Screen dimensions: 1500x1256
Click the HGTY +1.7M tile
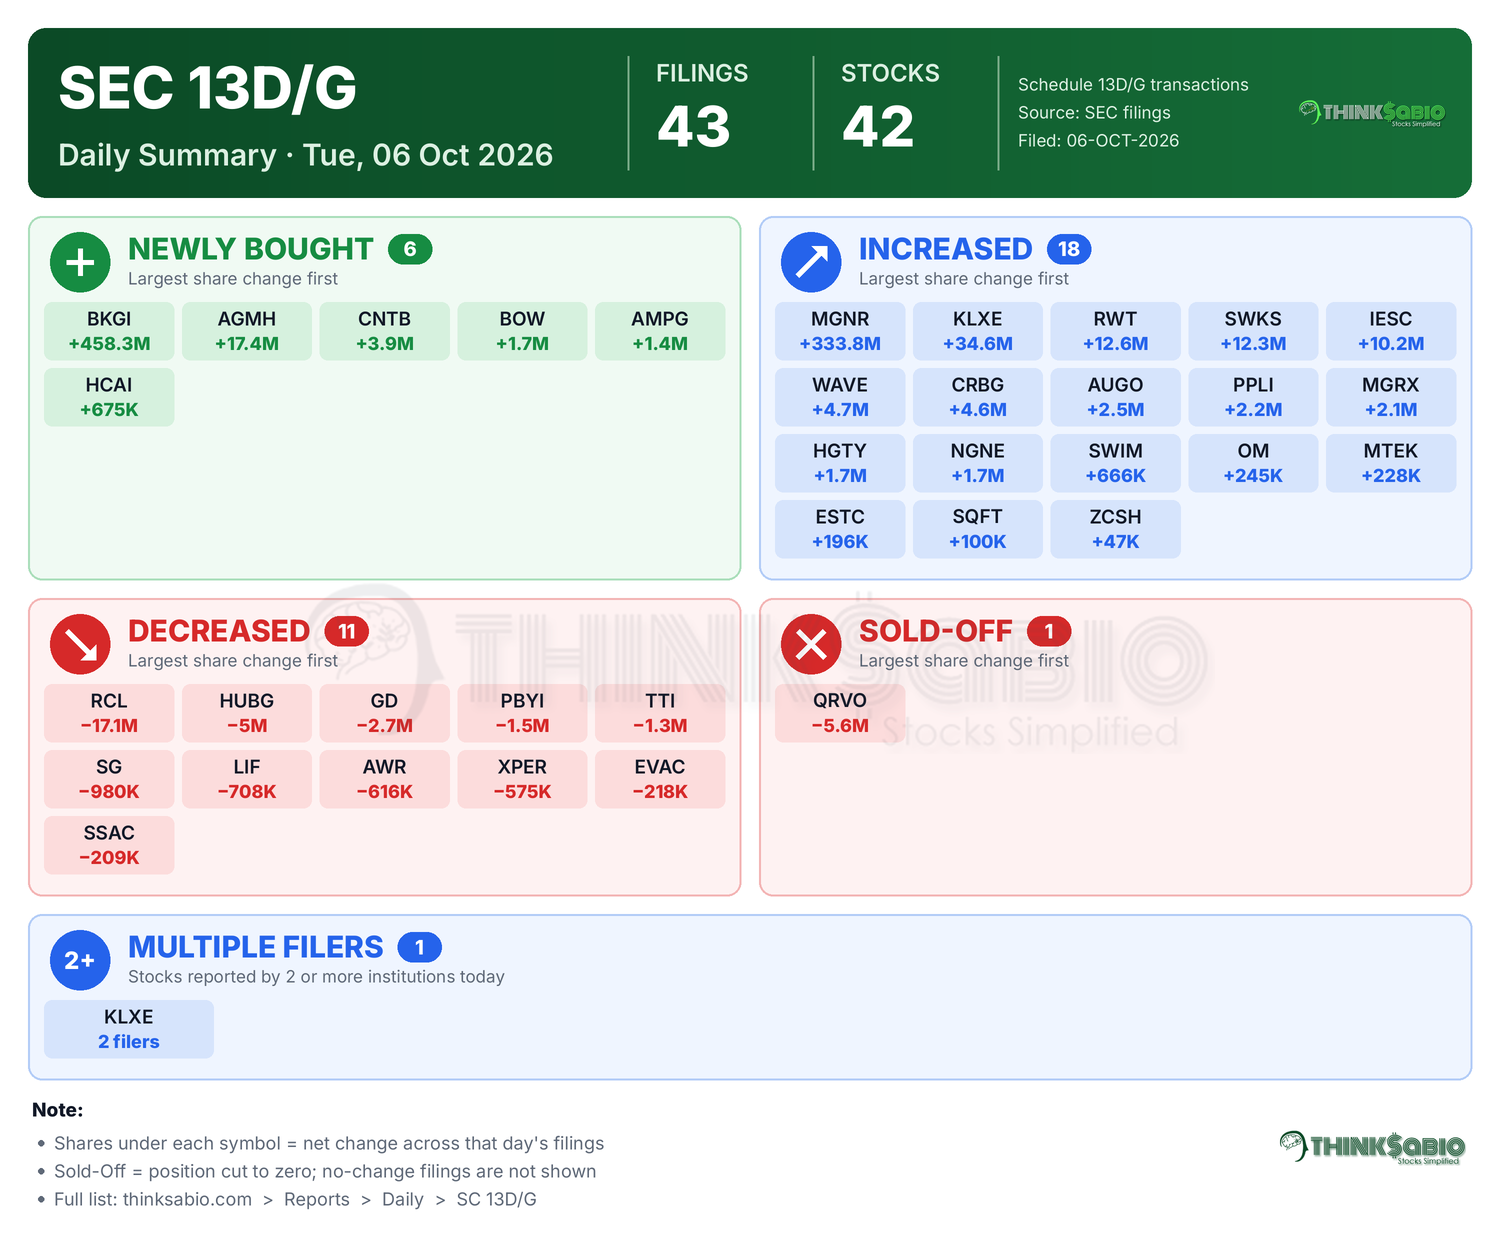tap(840, 463)
